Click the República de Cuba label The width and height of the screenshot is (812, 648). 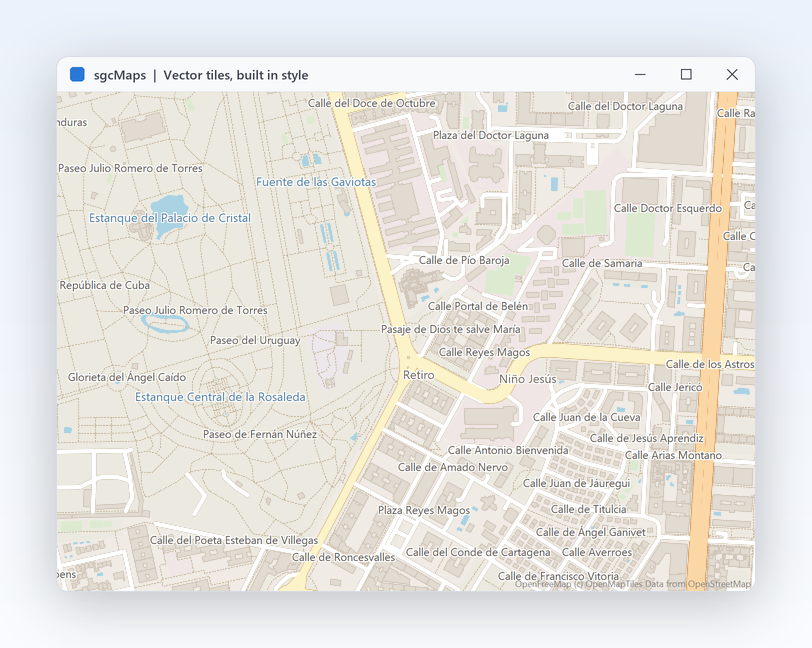click(105, 285)
